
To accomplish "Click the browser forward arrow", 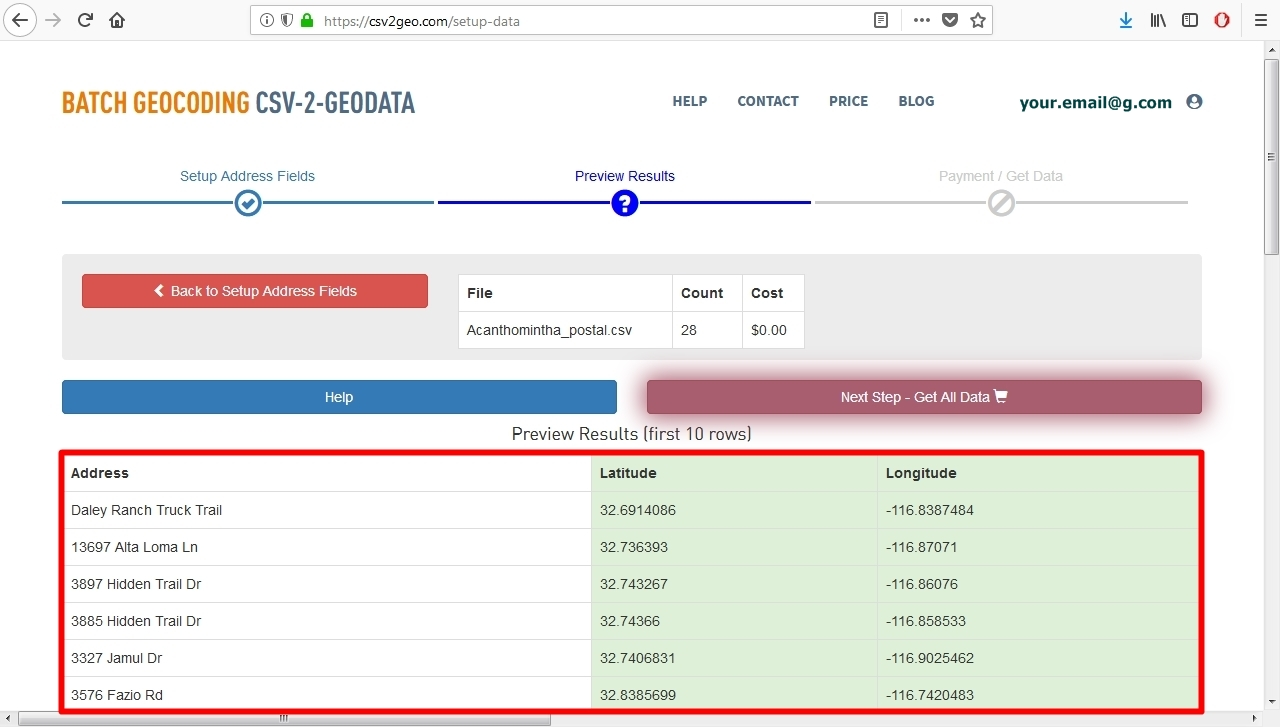I will point(53,20).
